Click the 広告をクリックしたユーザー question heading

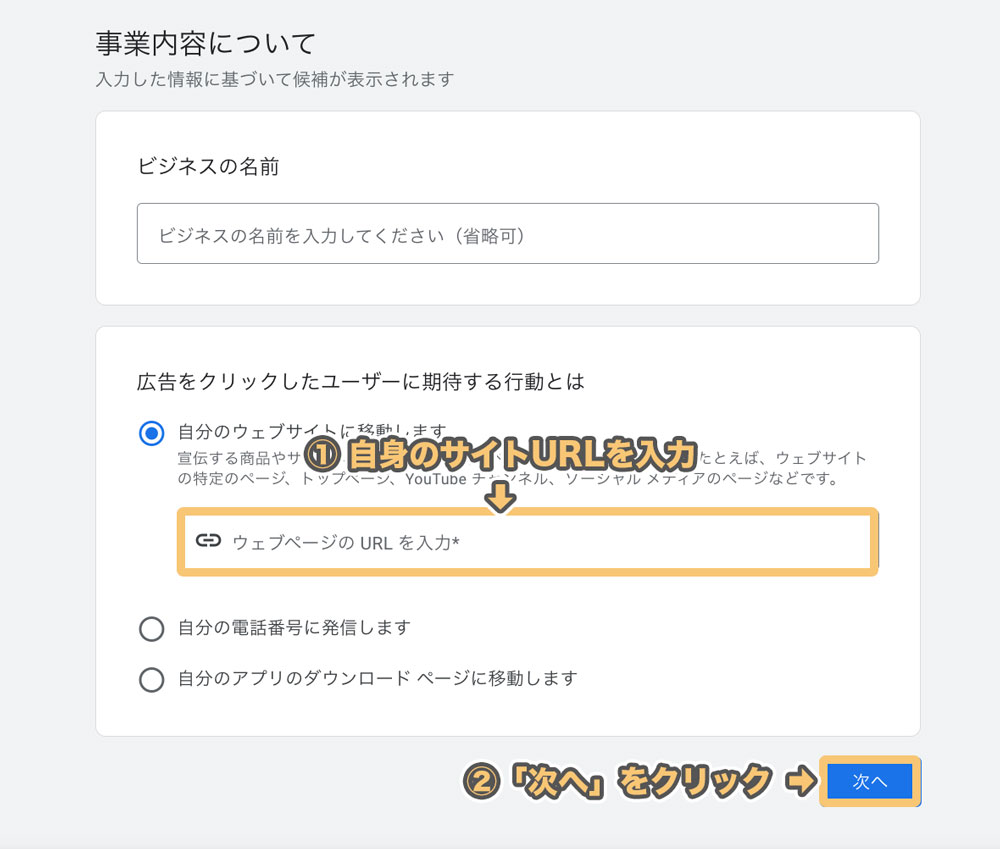[x=360, y=381]
